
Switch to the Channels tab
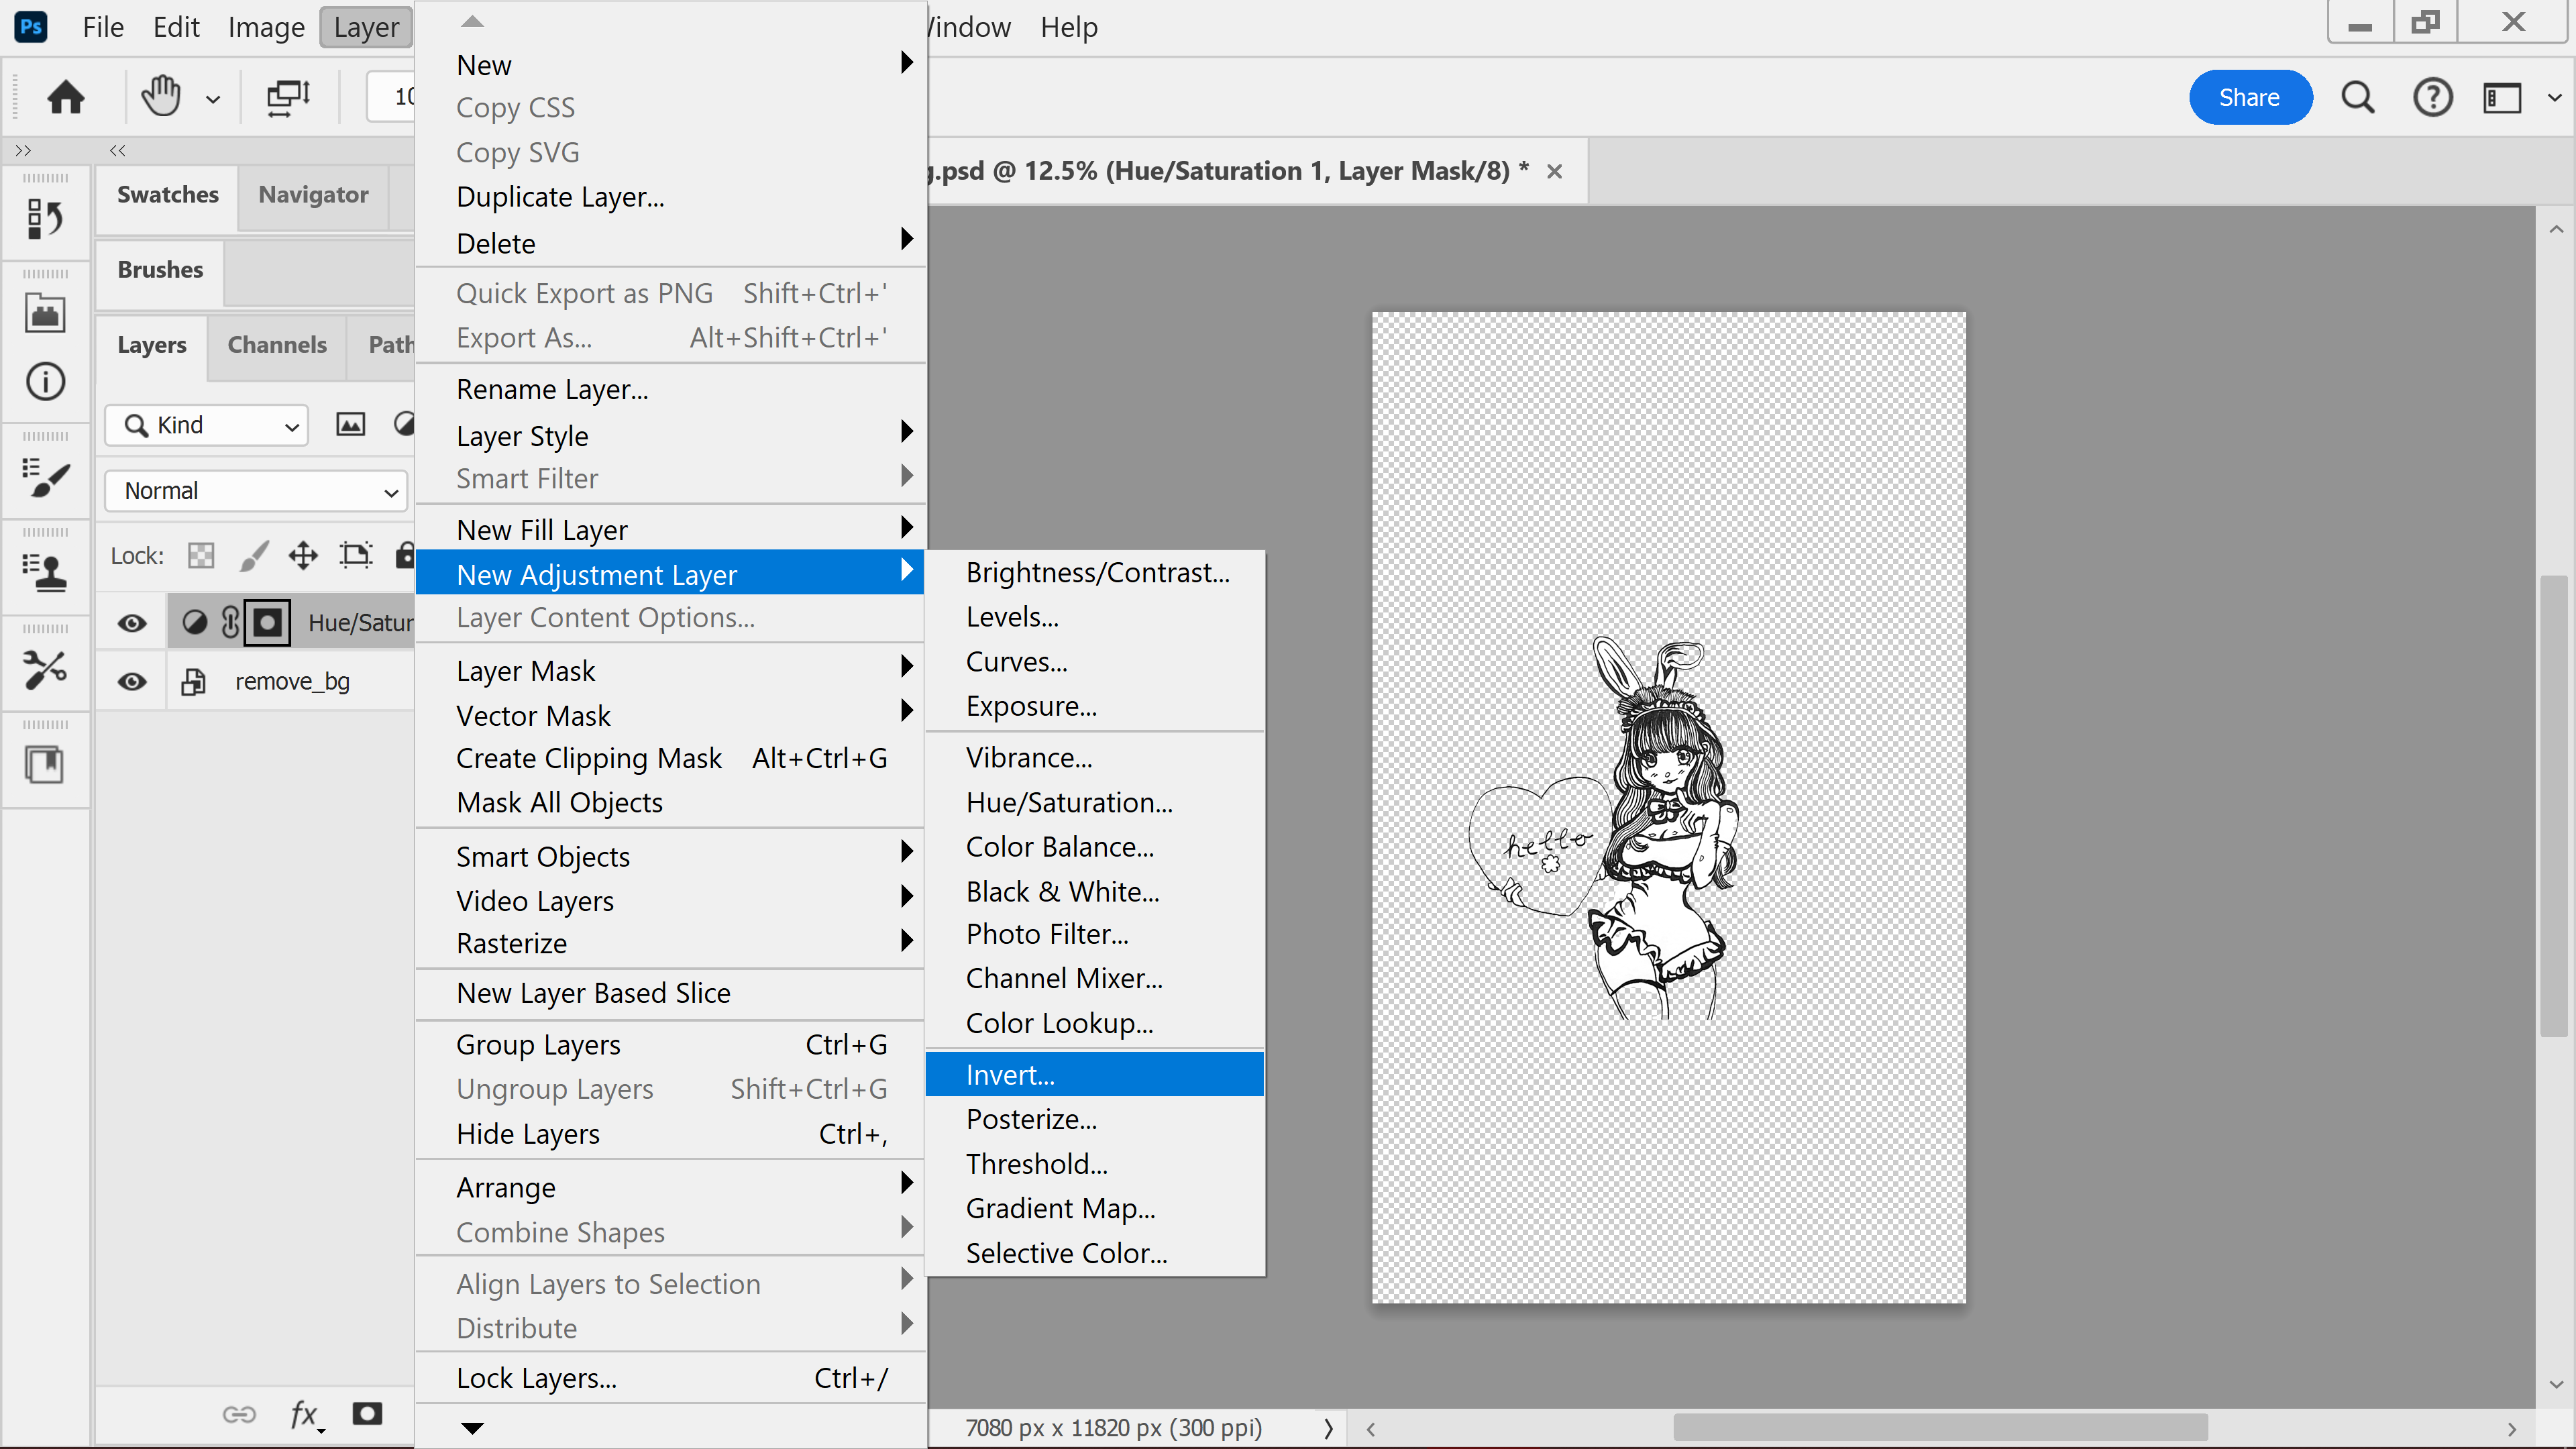[277, 345]
